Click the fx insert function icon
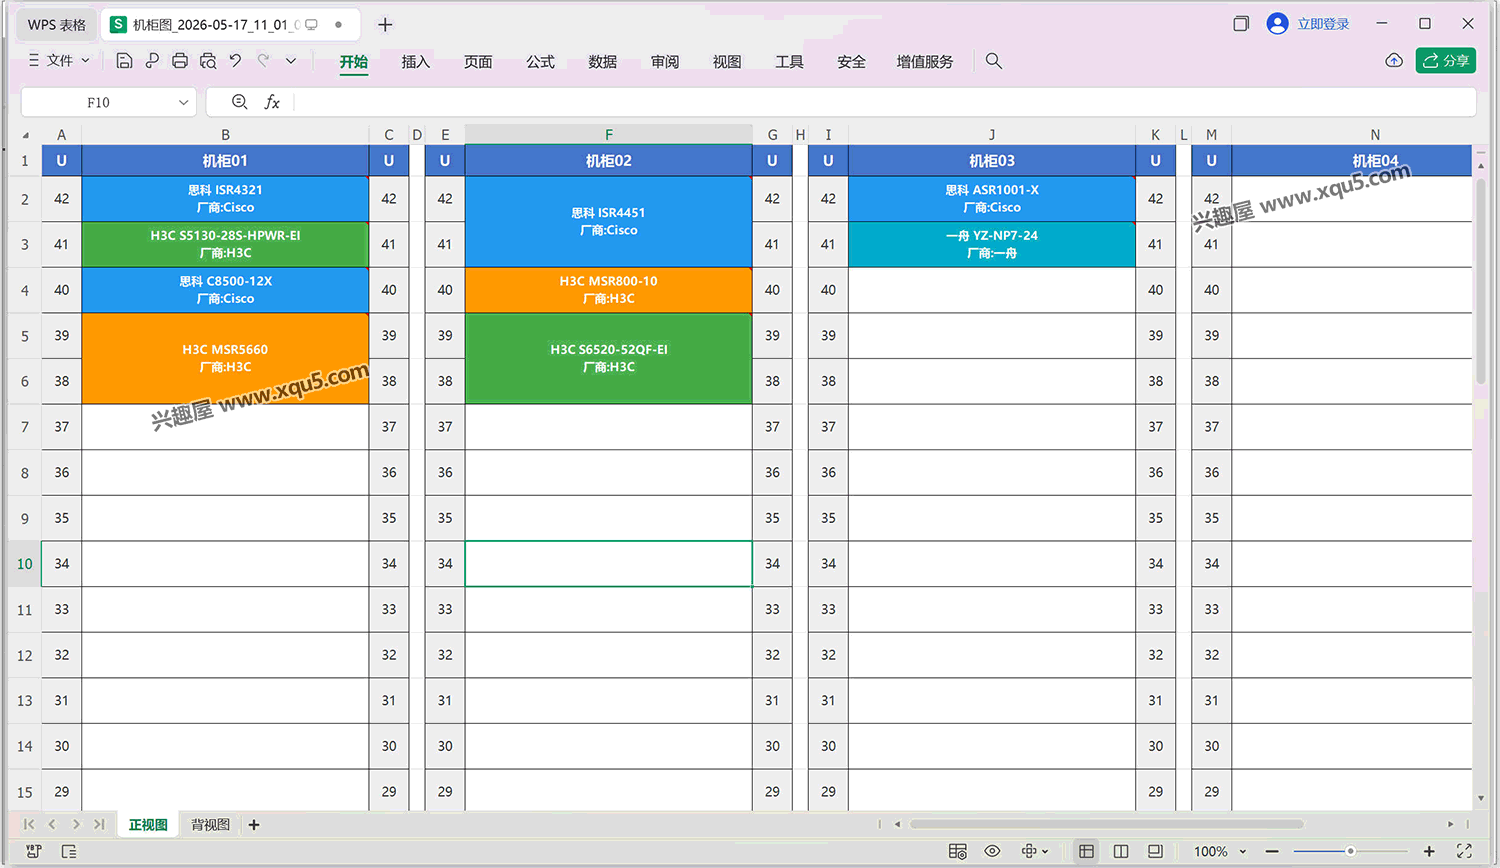This screenshot has height=868, width=1500. (272, 102)
